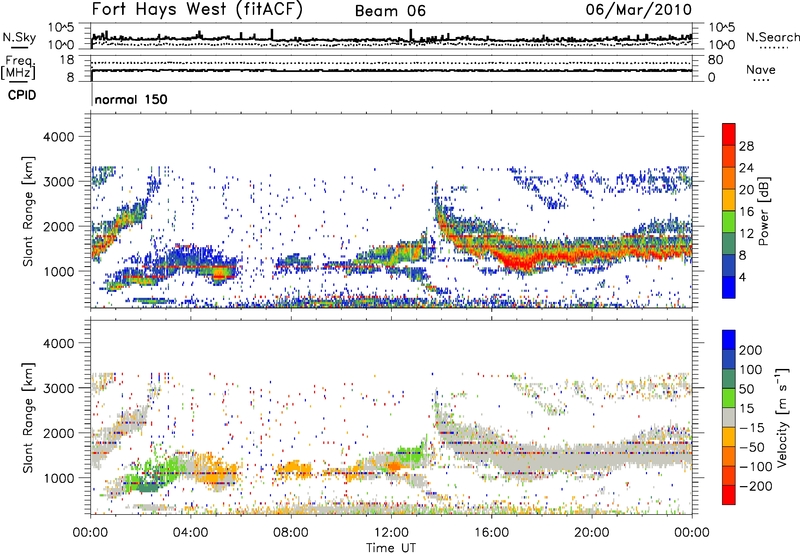Click "Slant Range [km]" label of the velocity panel
Viewport: 800px width, 554px height.
coord(28,417)
